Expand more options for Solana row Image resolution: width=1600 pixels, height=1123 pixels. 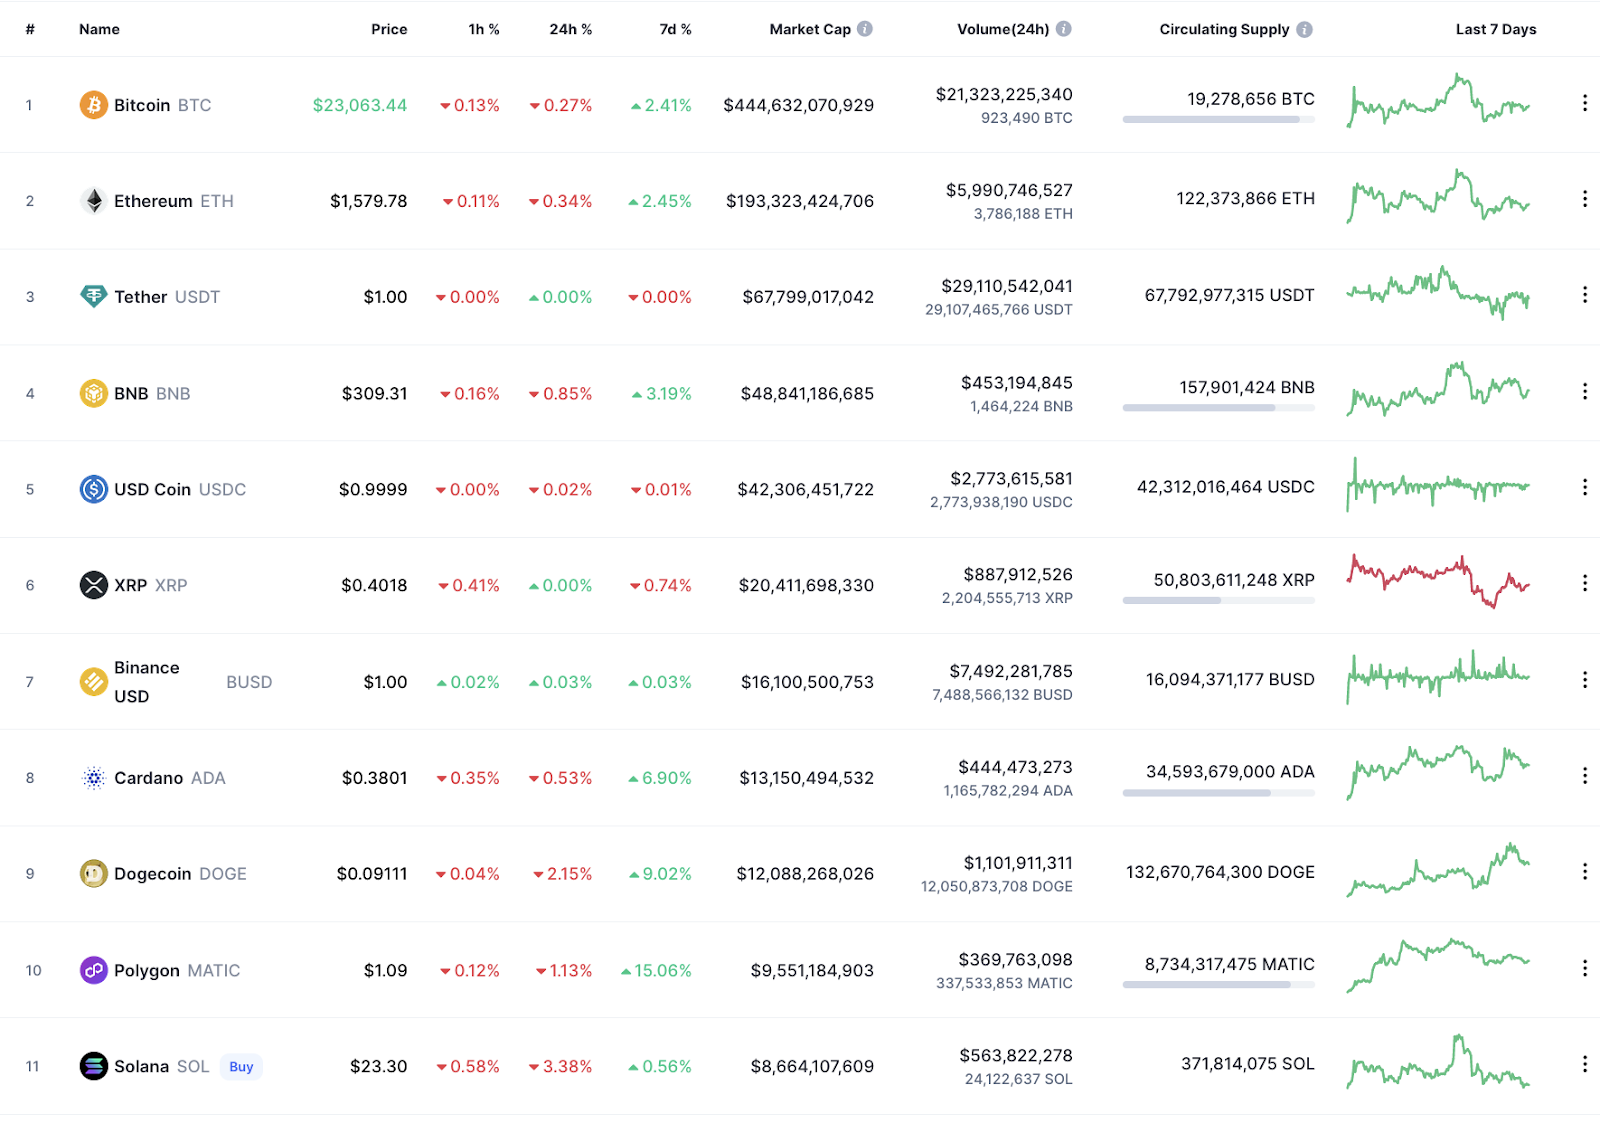[x=1584, y=1064]
